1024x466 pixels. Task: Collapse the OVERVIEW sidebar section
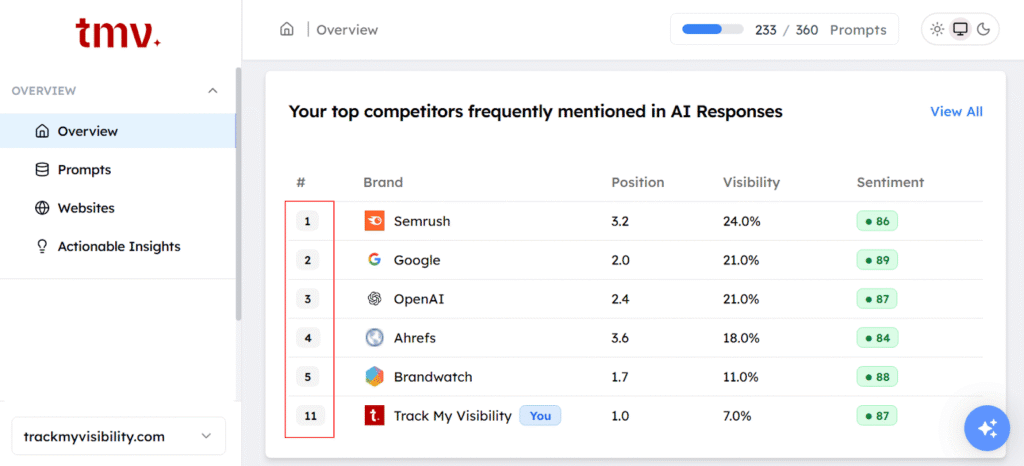[212, 91]
